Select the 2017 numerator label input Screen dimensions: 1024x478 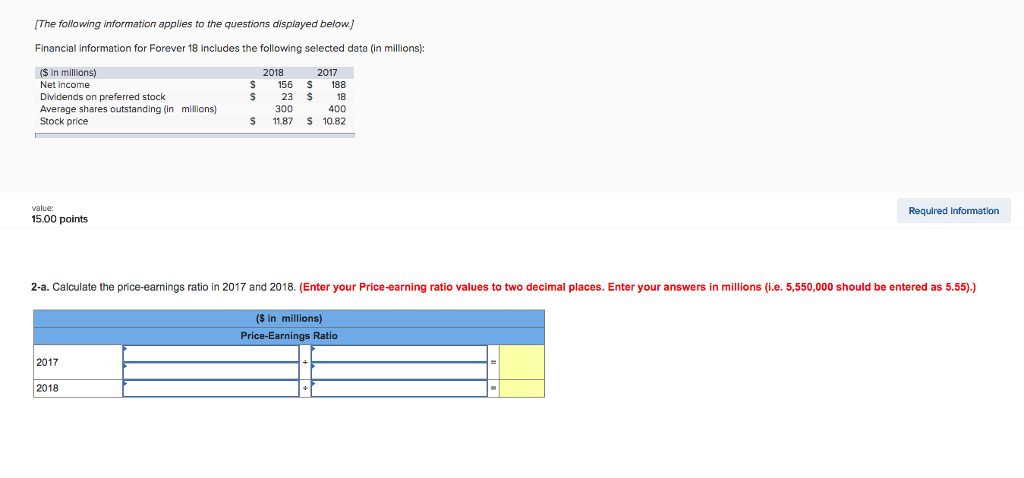[211, 353]
